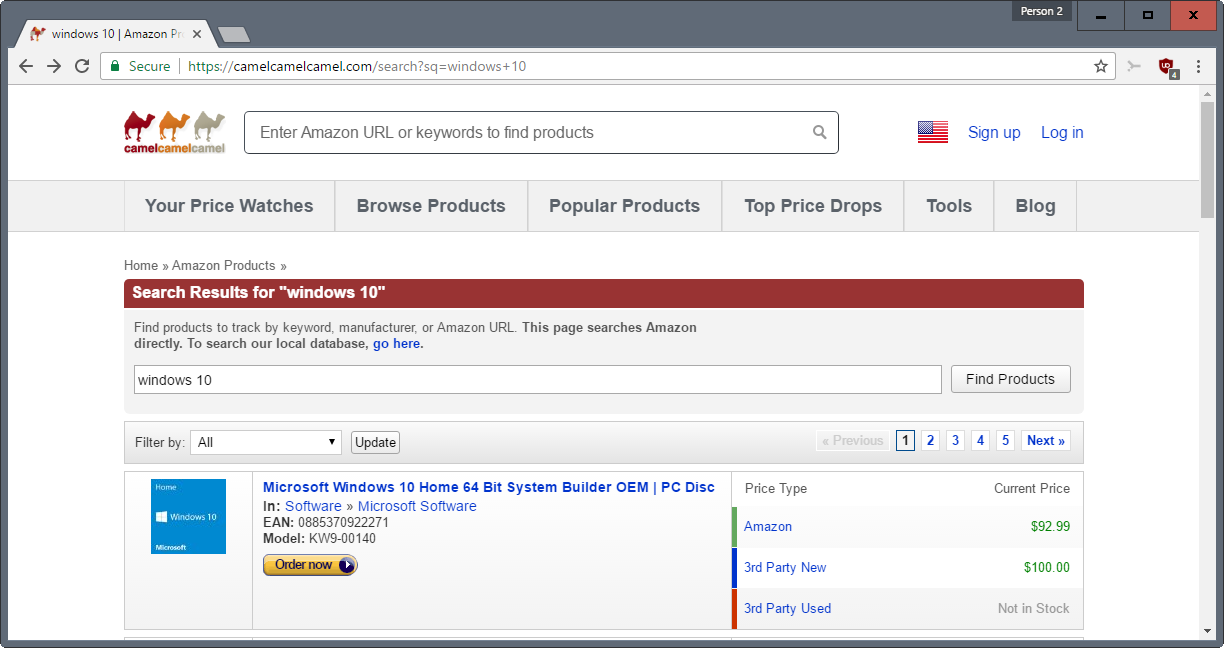Go forward using browser forward arrow
Viewport: 1224px width, 648px height.
tap(54, 66)
